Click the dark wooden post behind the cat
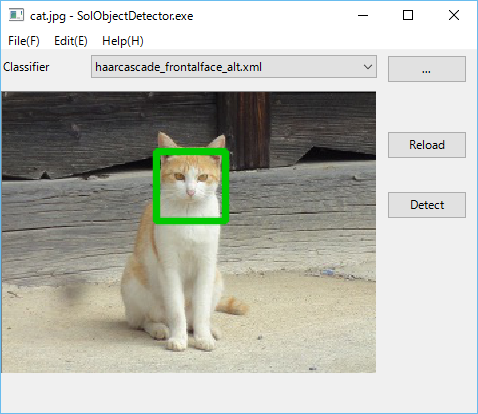Image resolution: width=478 pixels, height=414 pixels. 244,130
